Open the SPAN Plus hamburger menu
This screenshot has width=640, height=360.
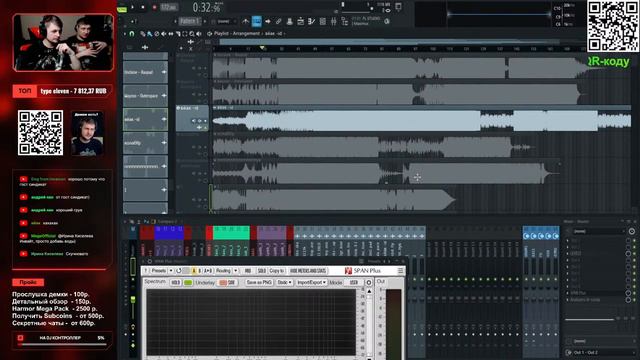pos(400,271)
